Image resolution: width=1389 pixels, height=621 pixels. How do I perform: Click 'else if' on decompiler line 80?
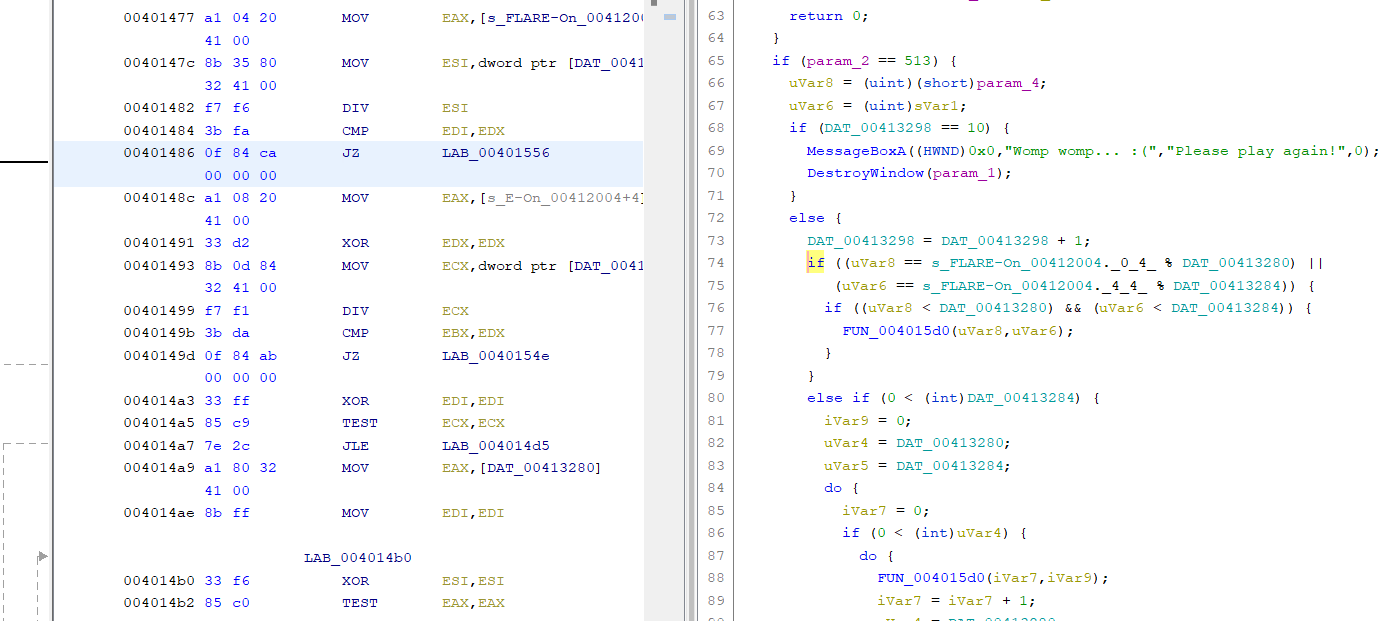click(838, 398)
